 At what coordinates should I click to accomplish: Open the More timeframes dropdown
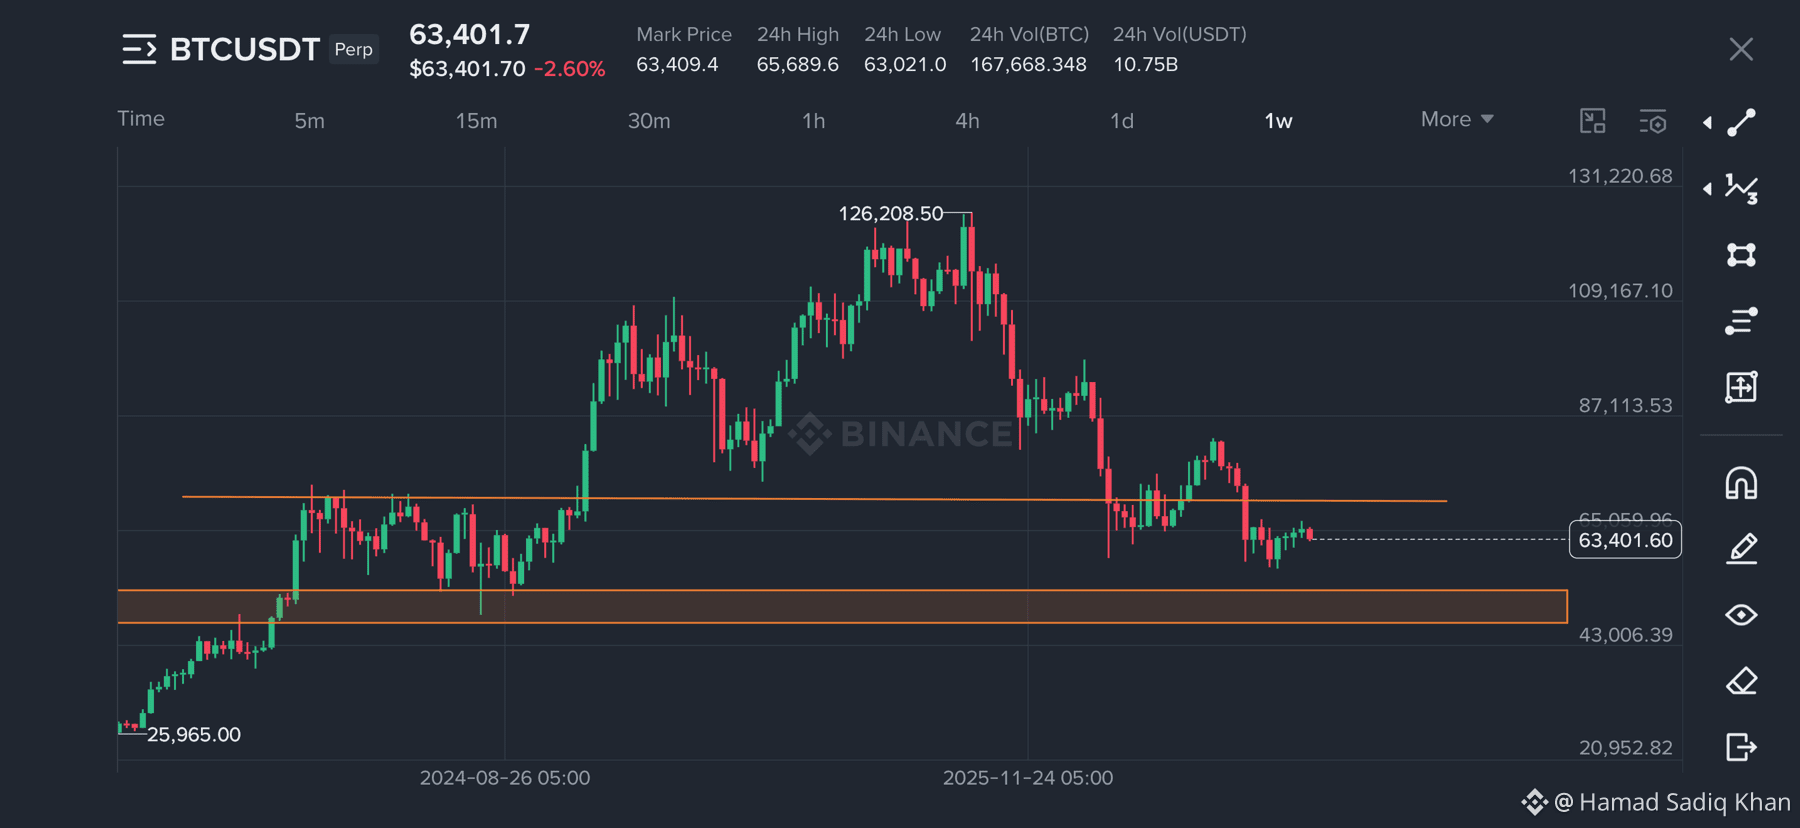pos(1457,119)
